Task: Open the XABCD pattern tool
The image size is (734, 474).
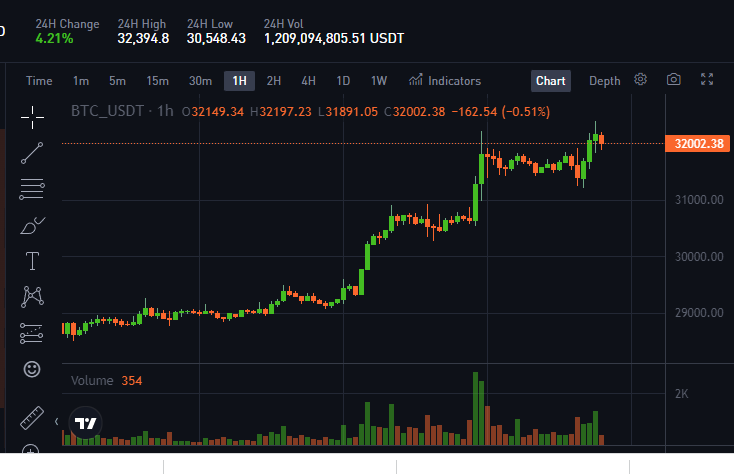Action: (32, 297)
